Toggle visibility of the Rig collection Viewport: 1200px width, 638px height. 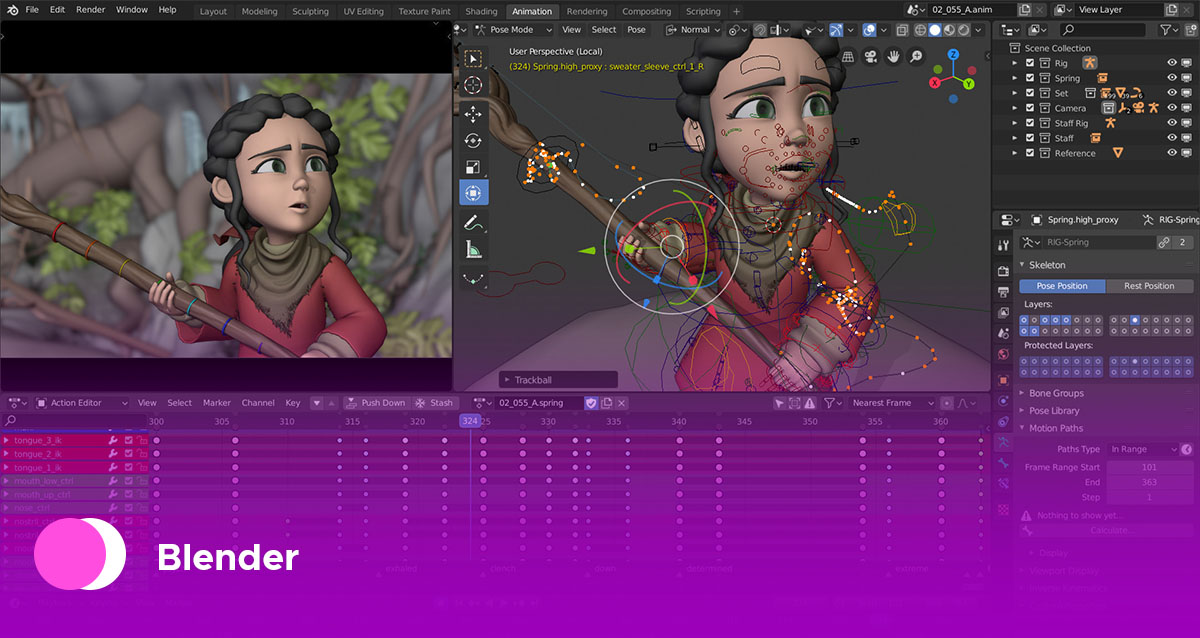click(1172, 63)
